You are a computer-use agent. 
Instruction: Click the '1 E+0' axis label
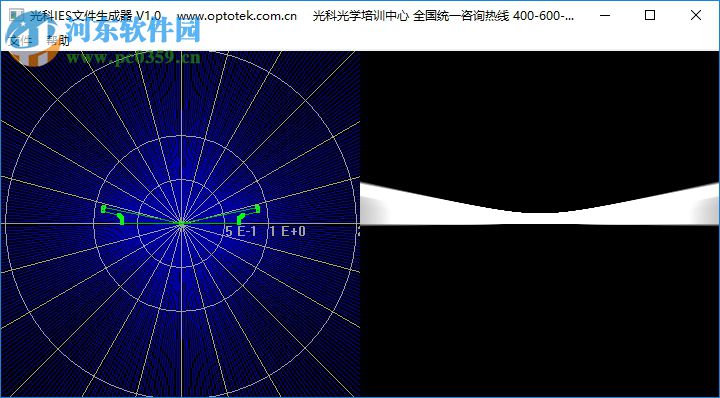[288, 231]
